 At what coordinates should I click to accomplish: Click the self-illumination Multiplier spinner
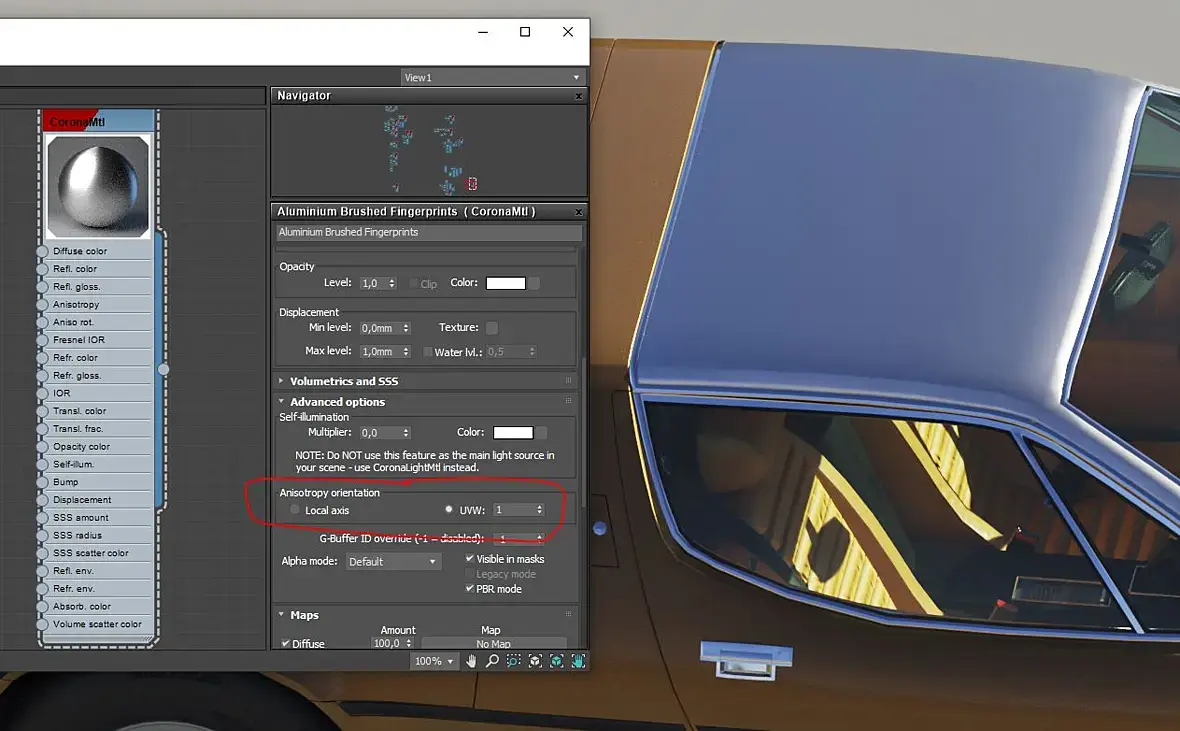(406, 433)
